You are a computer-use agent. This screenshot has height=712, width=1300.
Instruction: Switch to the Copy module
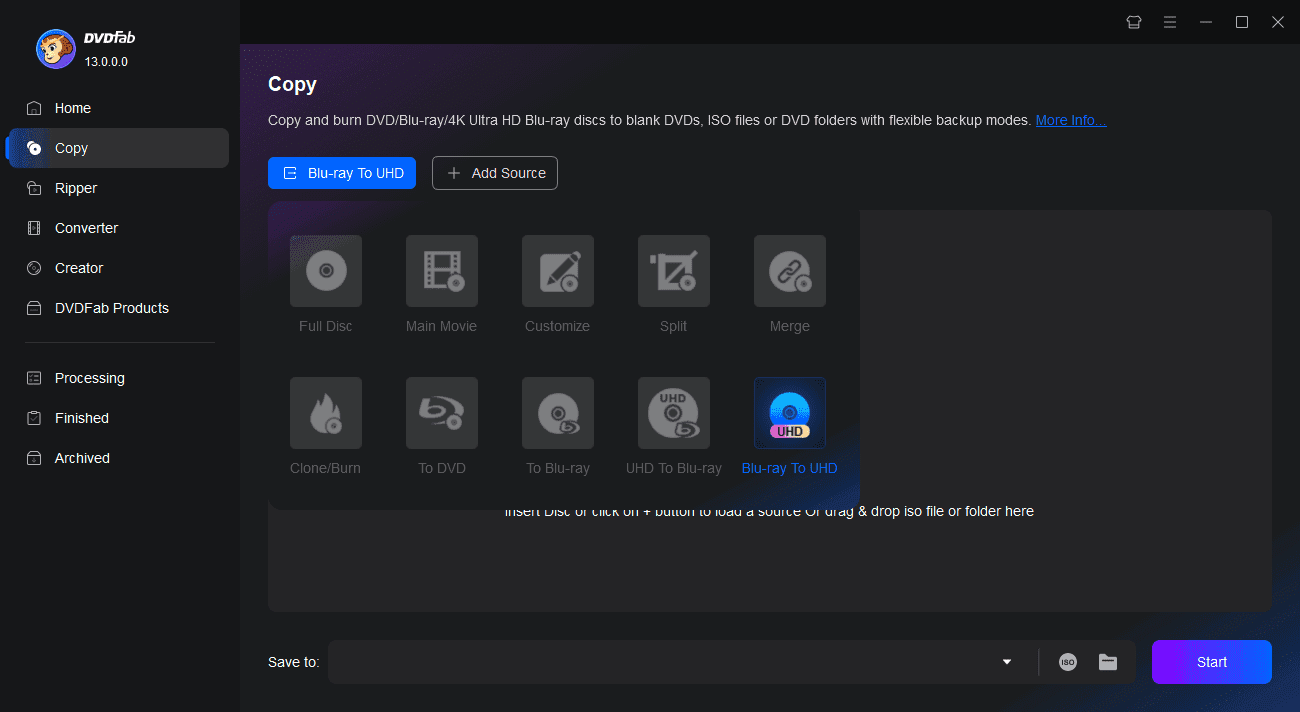pos(118,148)
